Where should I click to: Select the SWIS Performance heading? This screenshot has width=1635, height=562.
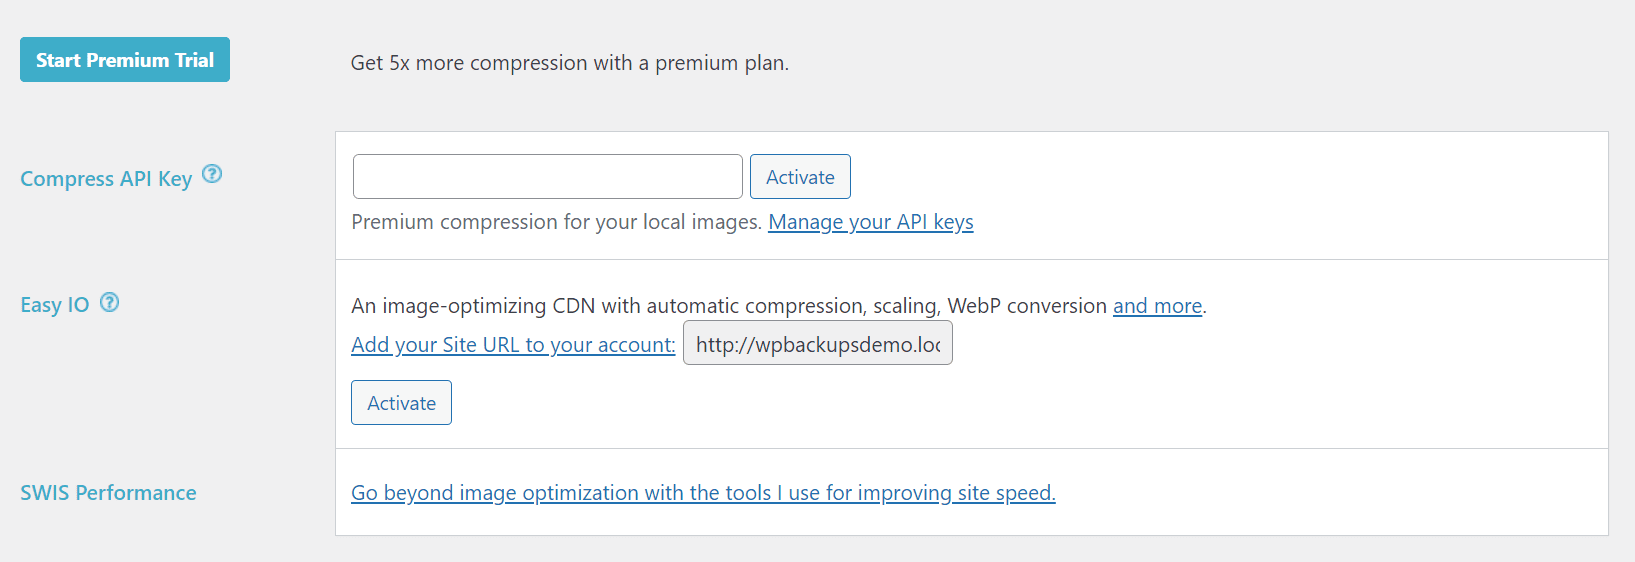click(x=108, y=493)
